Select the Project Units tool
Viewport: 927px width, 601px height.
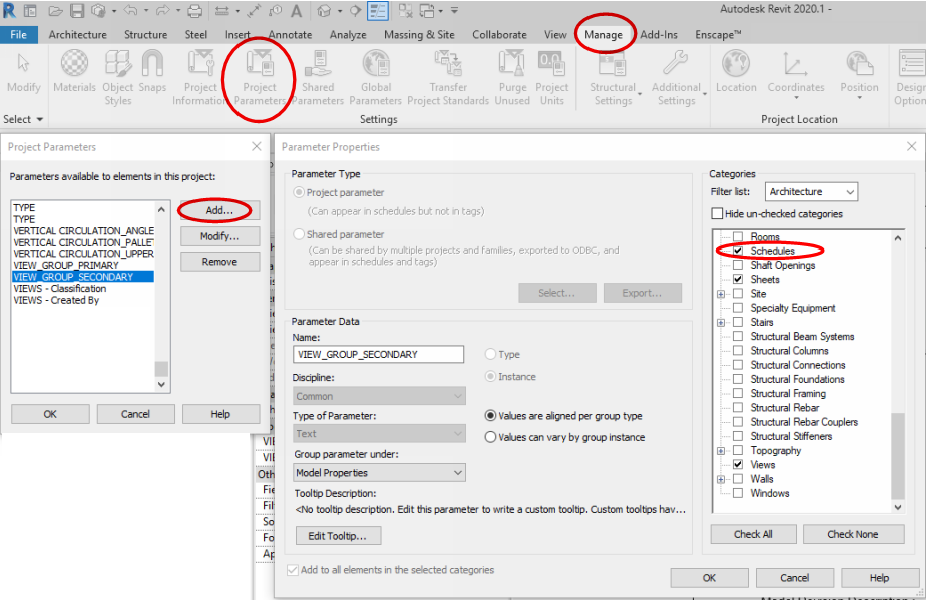click(x=552, y=80)
